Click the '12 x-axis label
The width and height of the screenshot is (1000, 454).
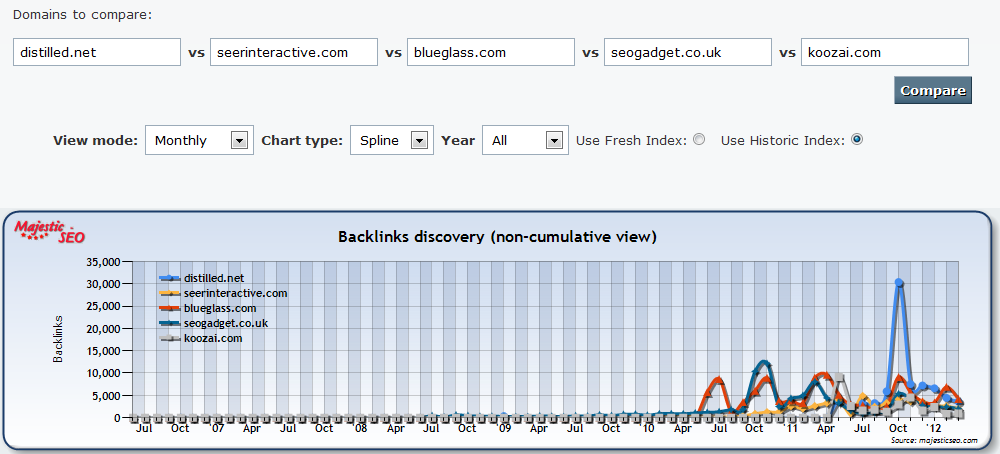tap(934, 428)
